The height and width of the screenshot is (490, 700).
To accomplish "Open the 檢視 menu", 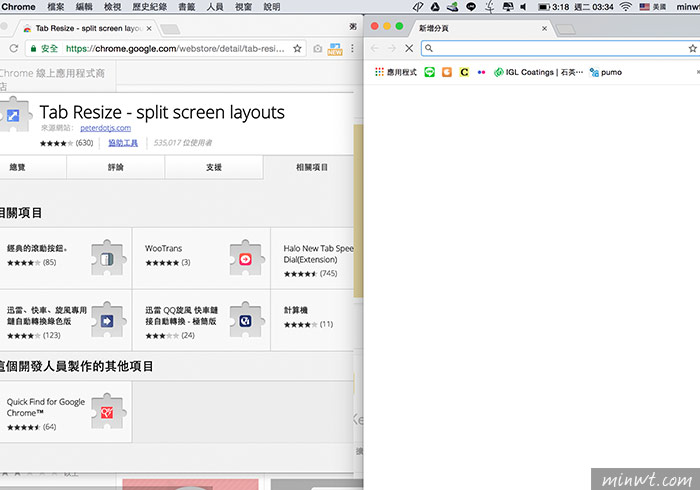I will (112, 7).
